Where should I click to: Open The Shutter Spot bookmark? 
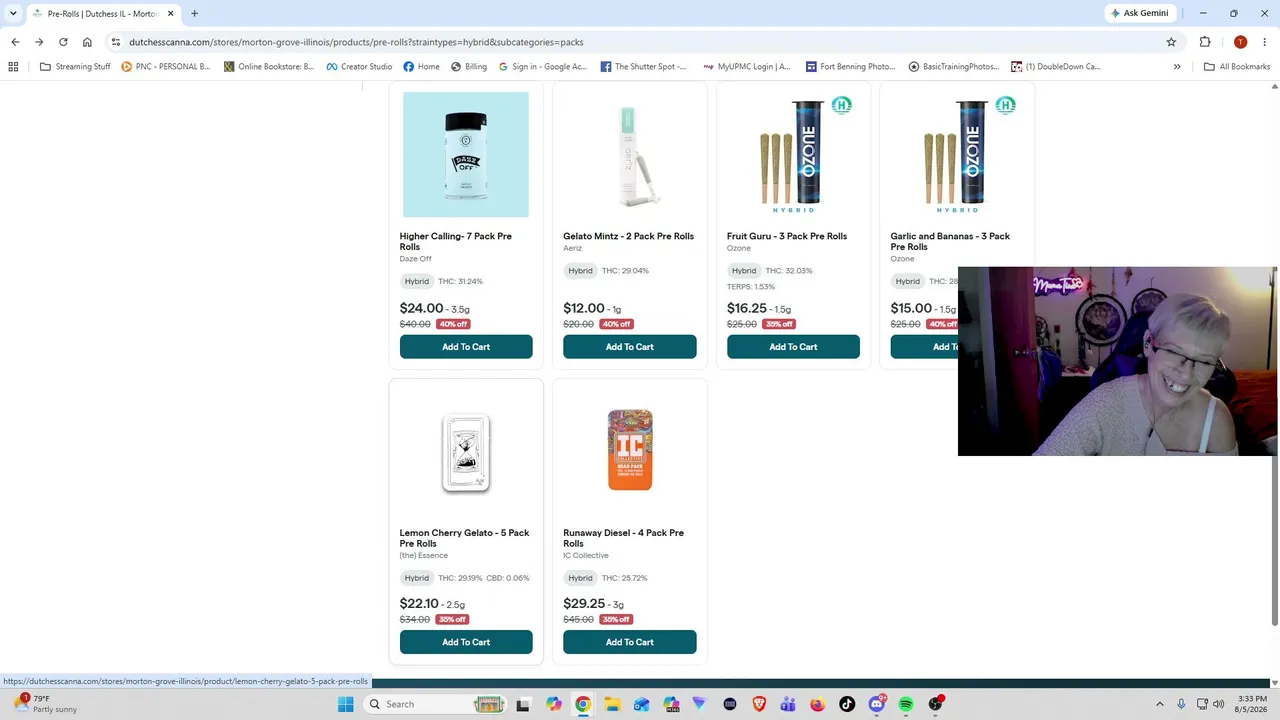[643, 67]
